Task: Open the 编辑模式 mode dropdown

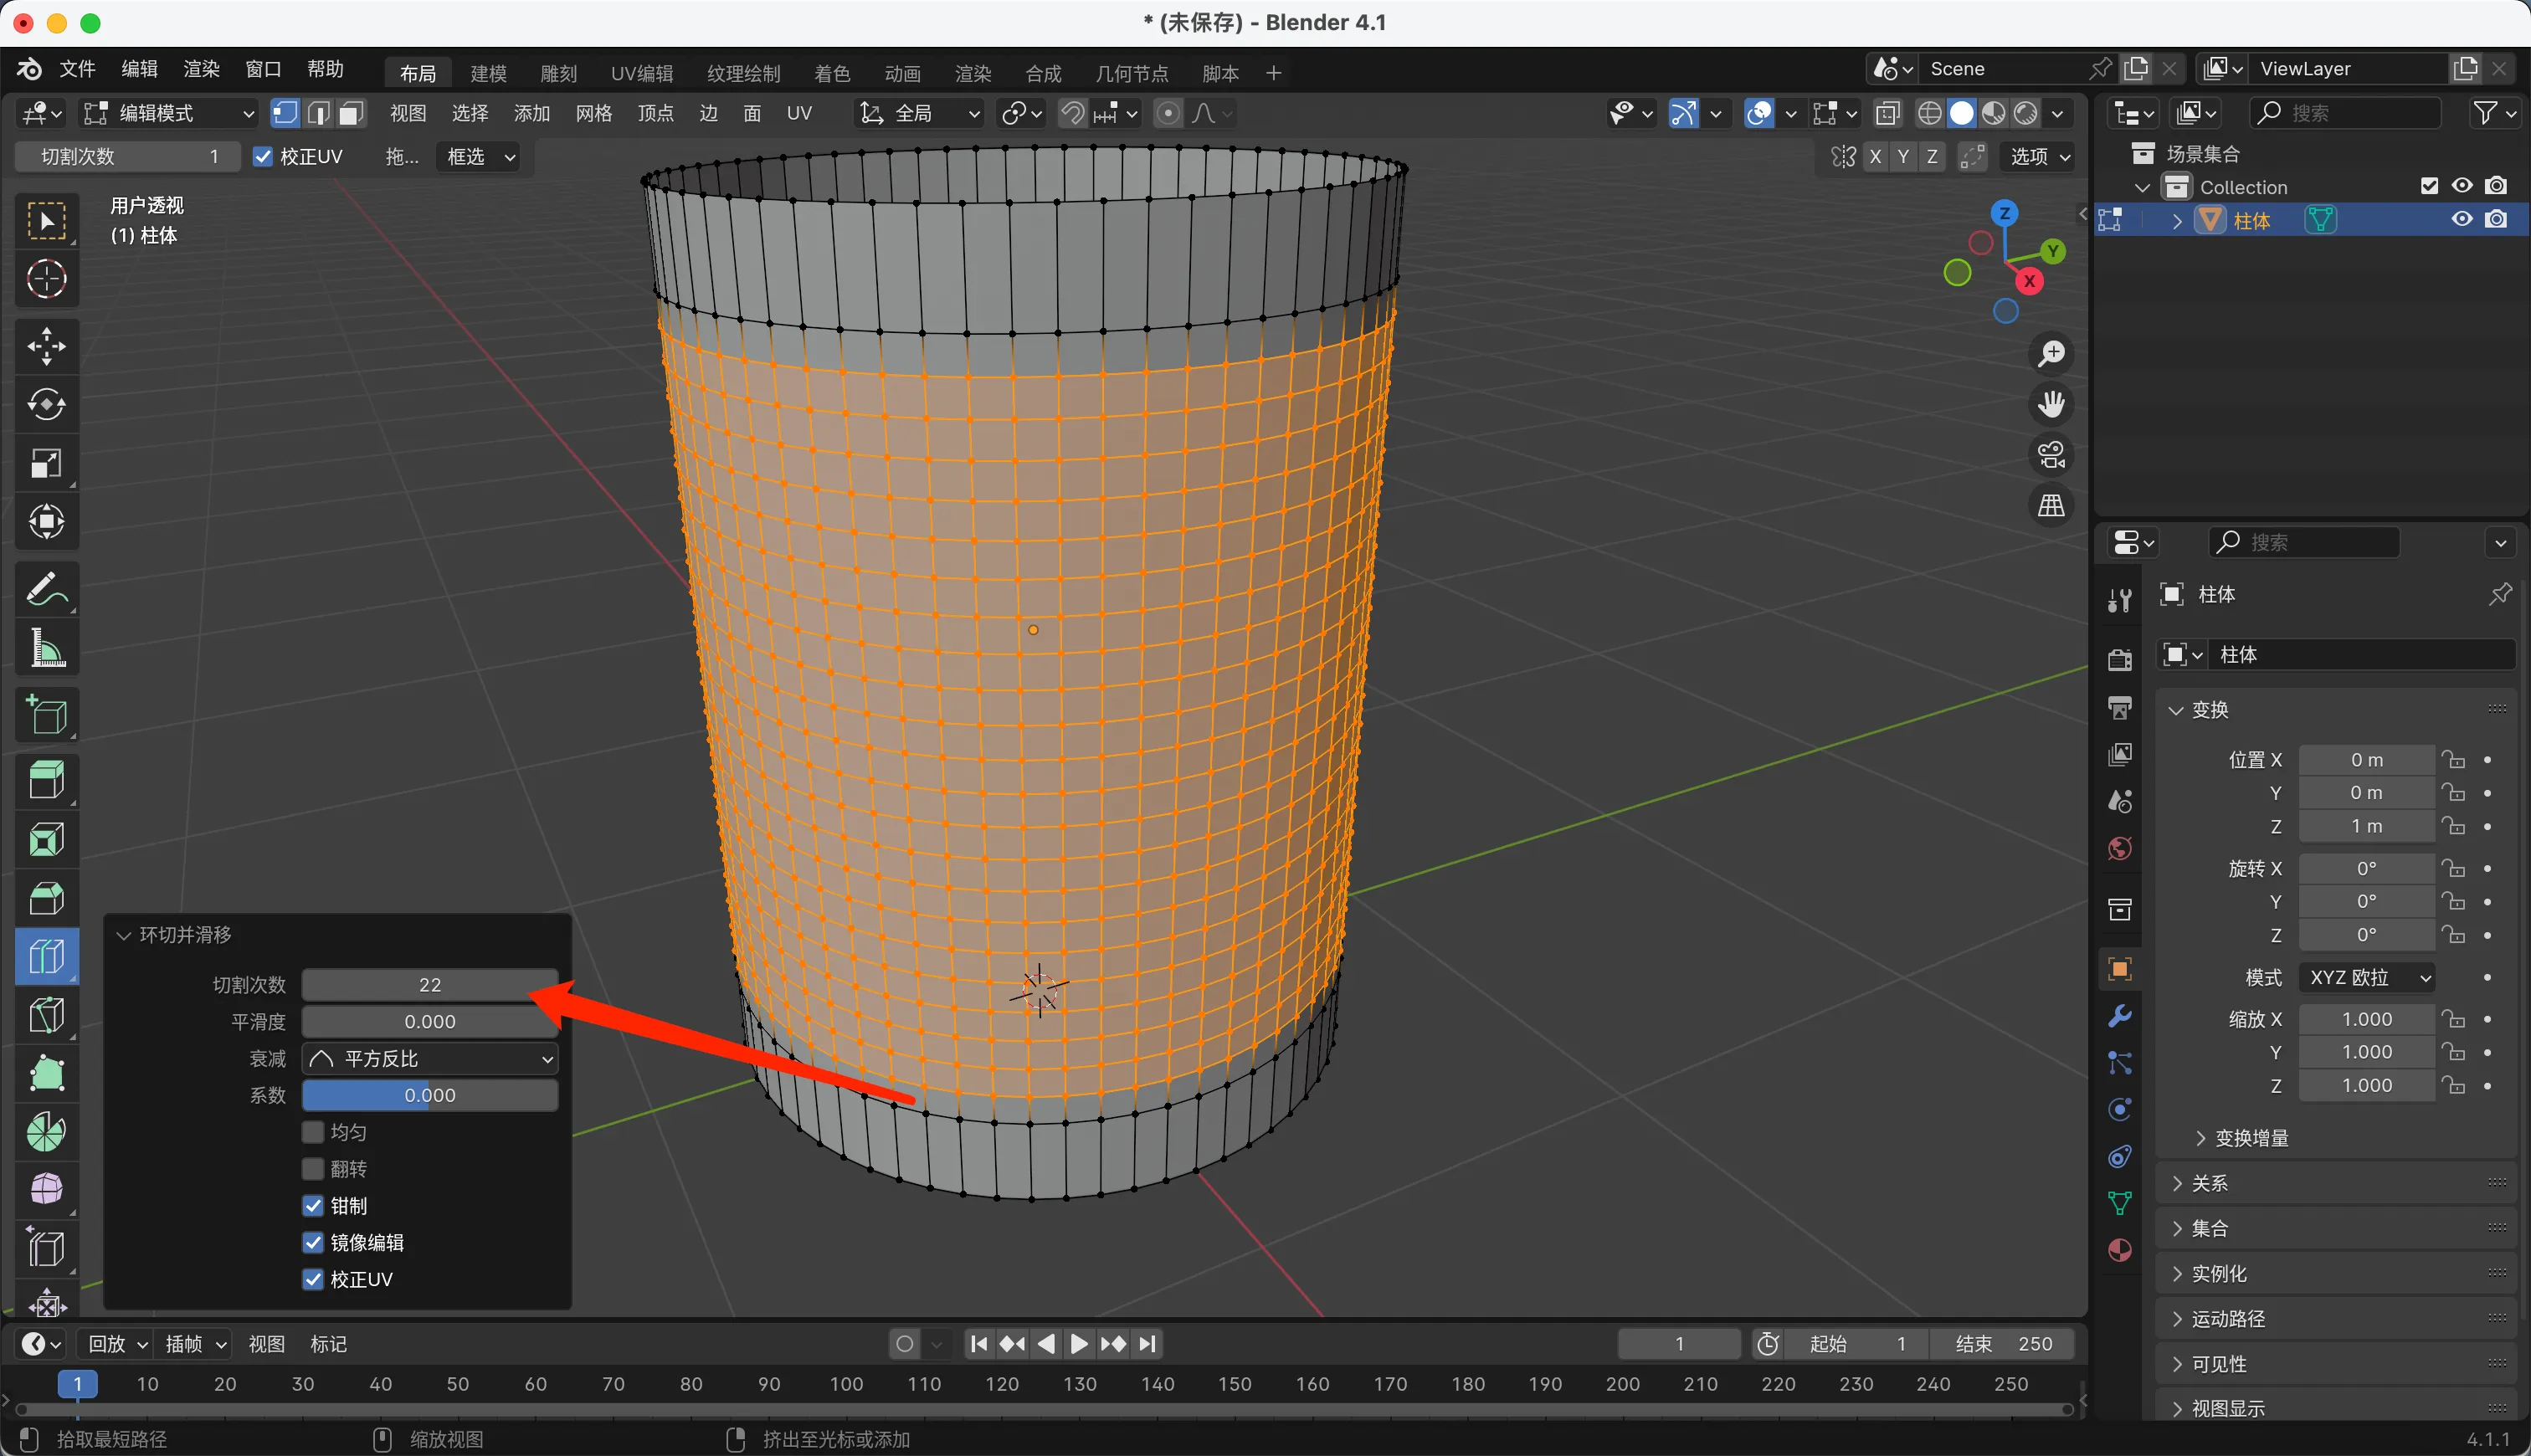Action: point(168,113)
